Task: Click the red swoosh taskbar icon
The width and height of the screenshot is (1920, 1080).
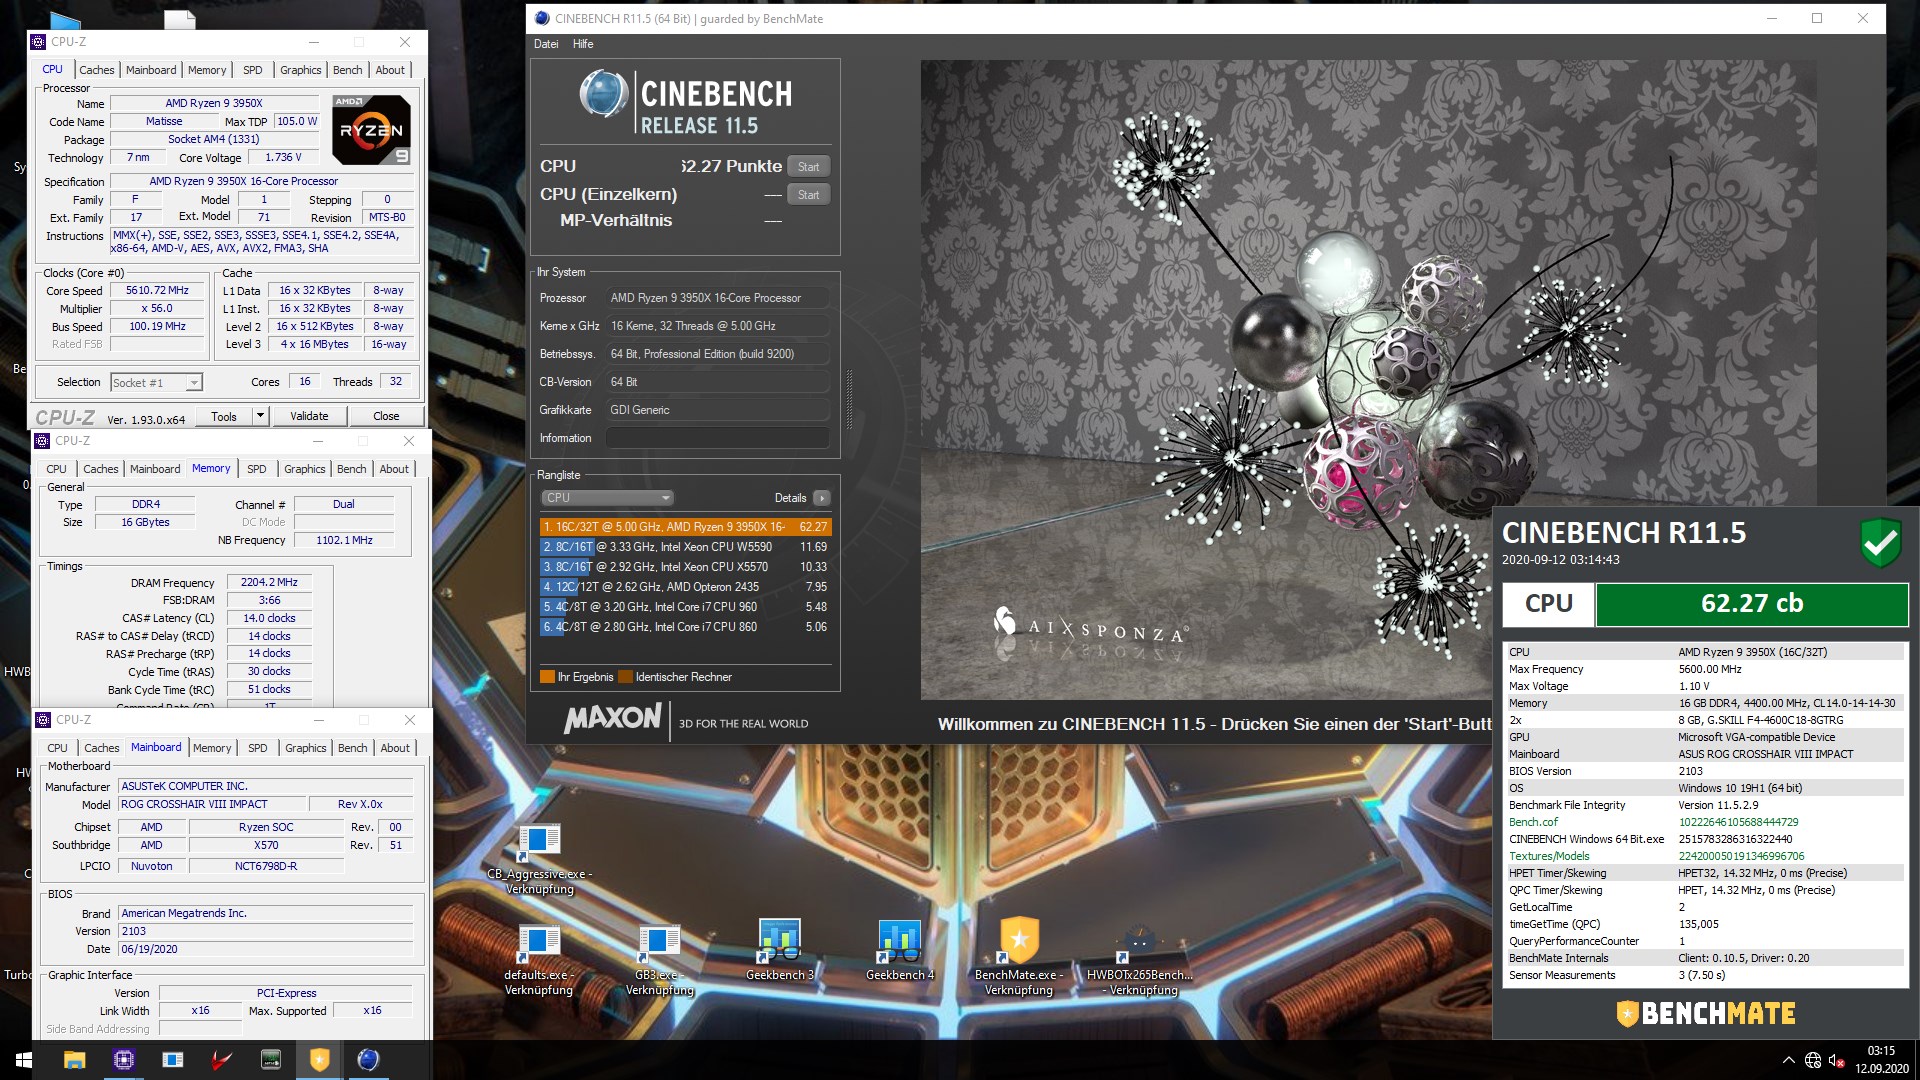Action: click(x=222, y=1060)
